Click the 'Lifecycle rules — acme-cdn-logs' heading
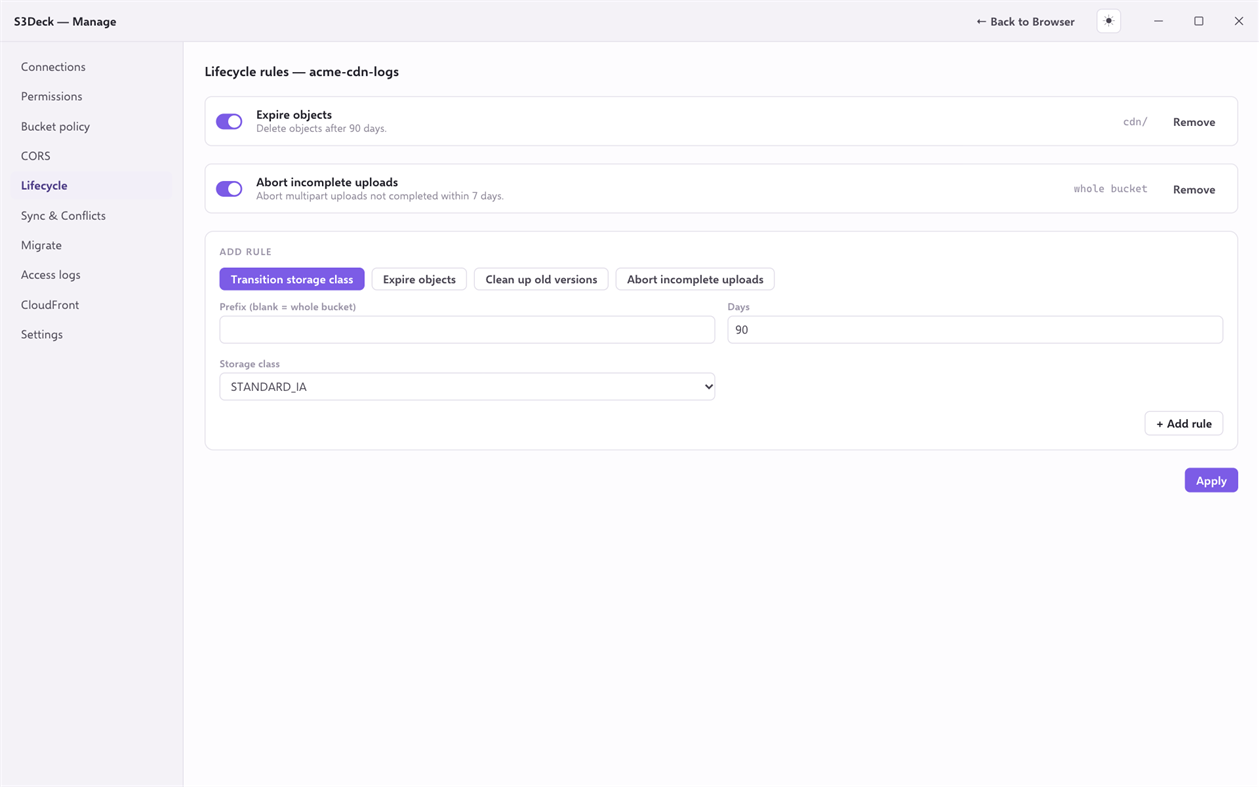The width and height of the screenshot is (1259, 787). tap(302, 72)
